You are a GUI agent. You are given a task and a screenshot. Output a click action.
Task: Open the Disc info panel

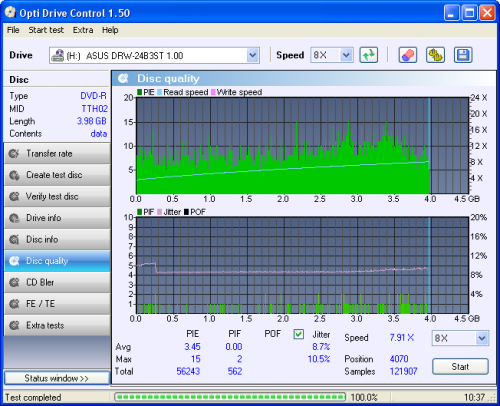(x=57, y=239)
